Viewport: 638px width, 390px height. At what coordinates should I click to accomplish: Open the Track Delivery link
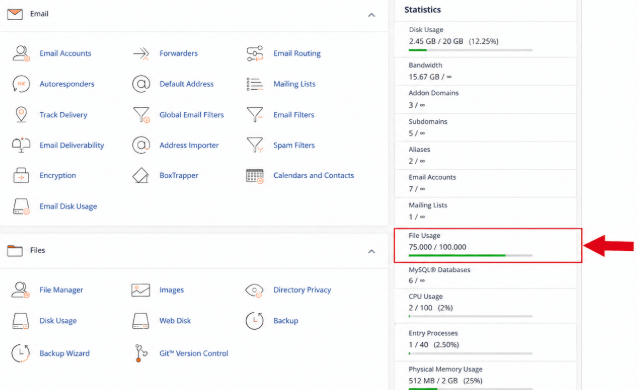(63, 115)
